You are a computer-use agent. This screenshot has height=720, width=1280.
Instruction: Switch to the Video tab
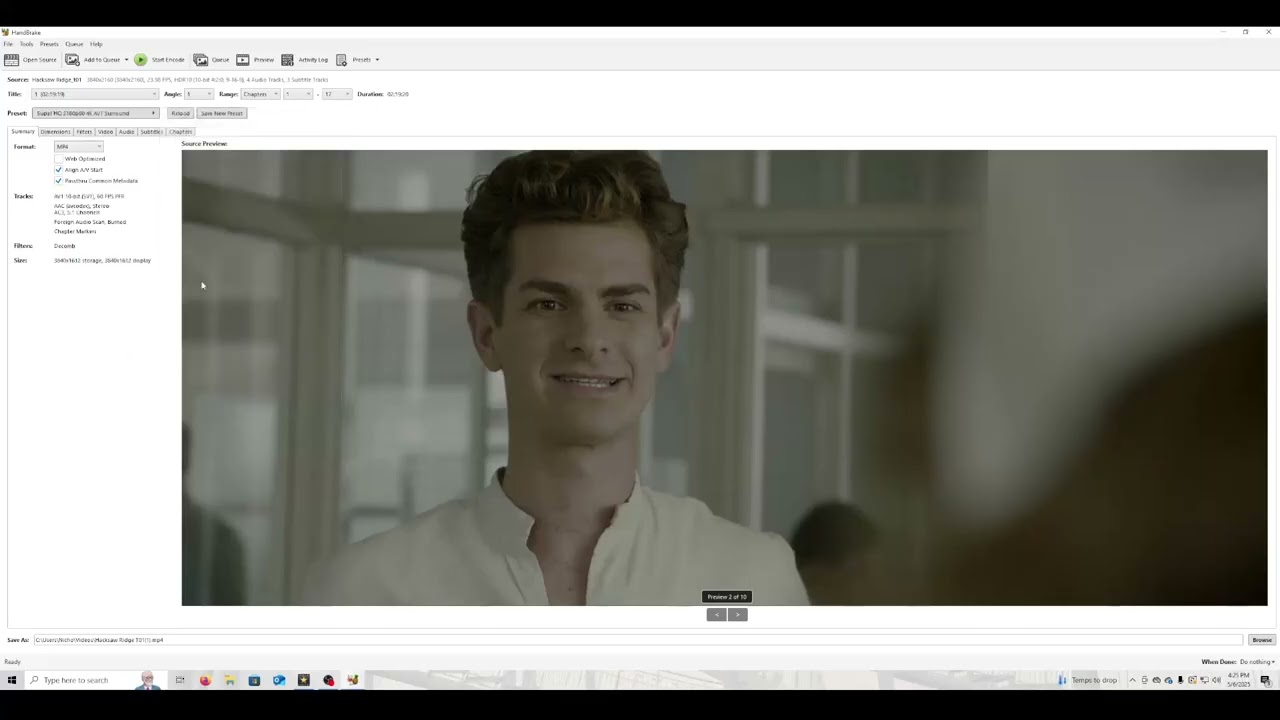(x=105, y=132)
